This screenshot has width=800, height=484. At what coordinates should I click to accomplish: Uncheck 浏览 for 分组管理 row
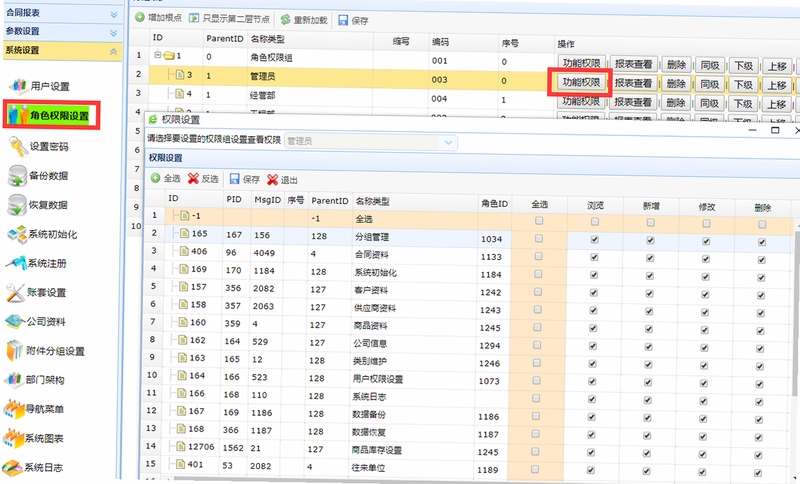point(594,239)
